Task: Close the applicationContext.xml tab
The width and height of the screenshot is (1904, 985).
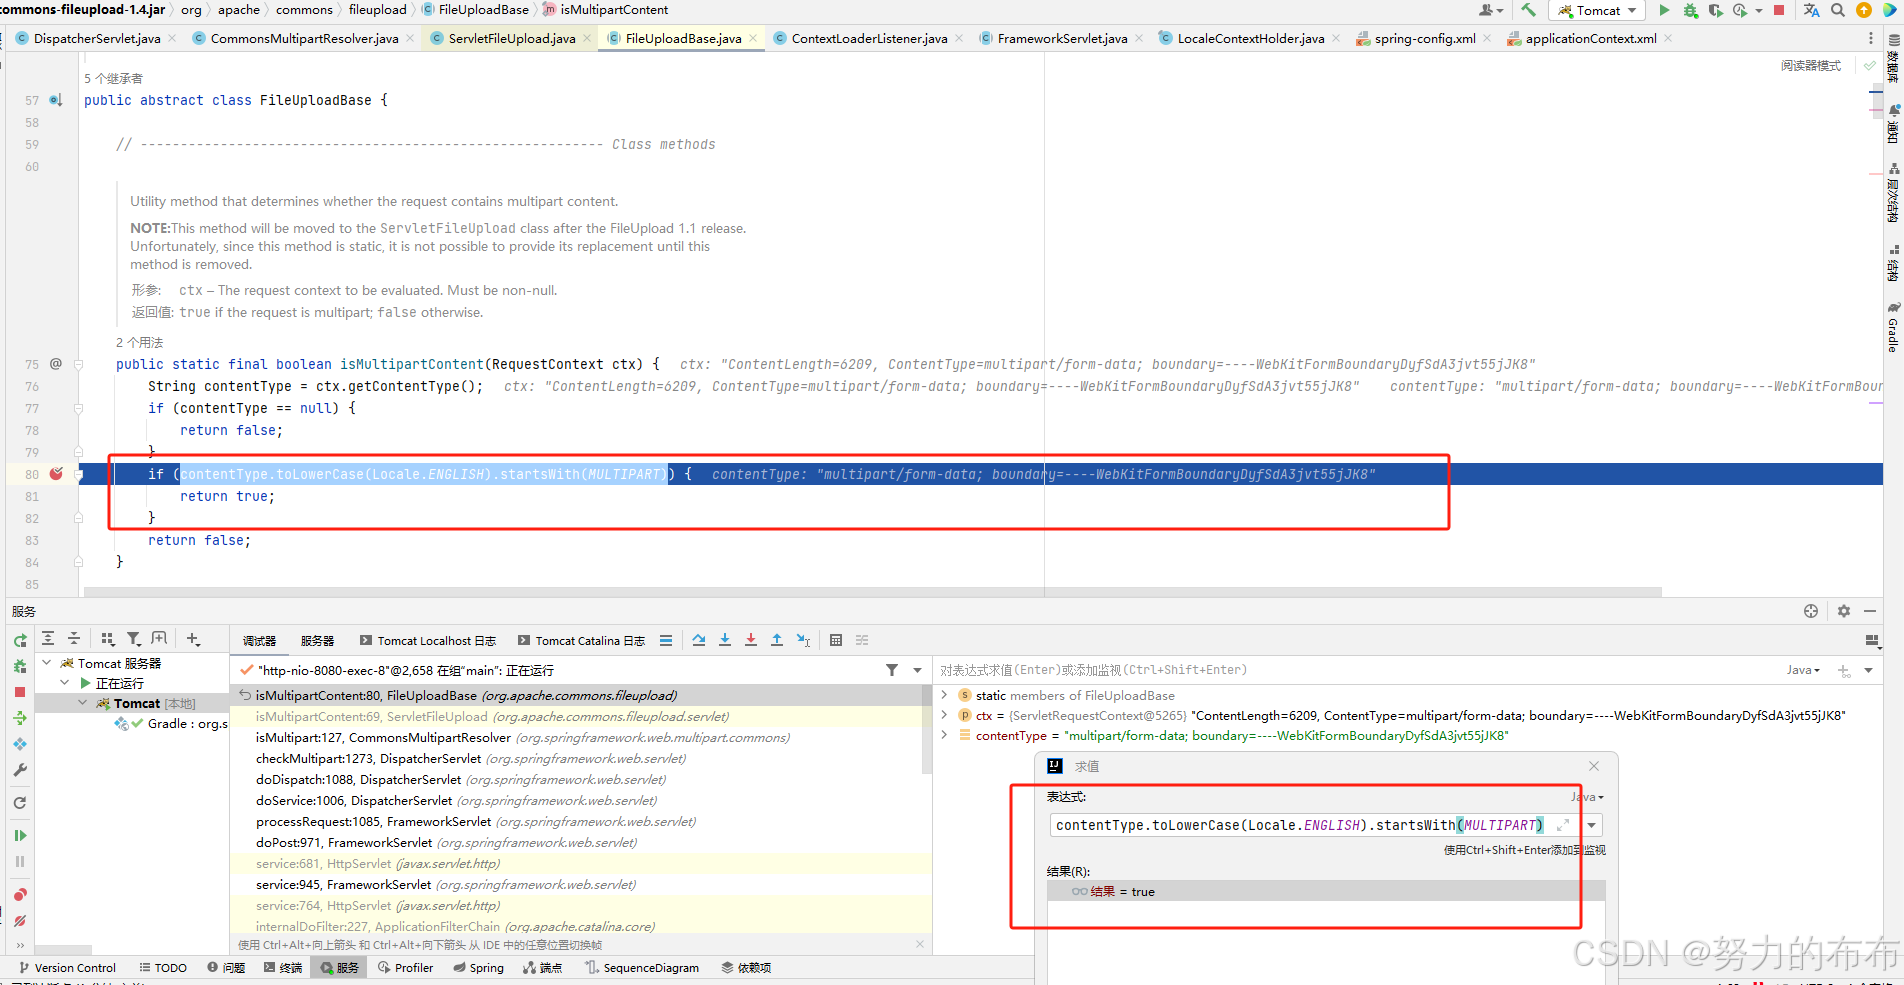Action: (x=1667, y=38)
